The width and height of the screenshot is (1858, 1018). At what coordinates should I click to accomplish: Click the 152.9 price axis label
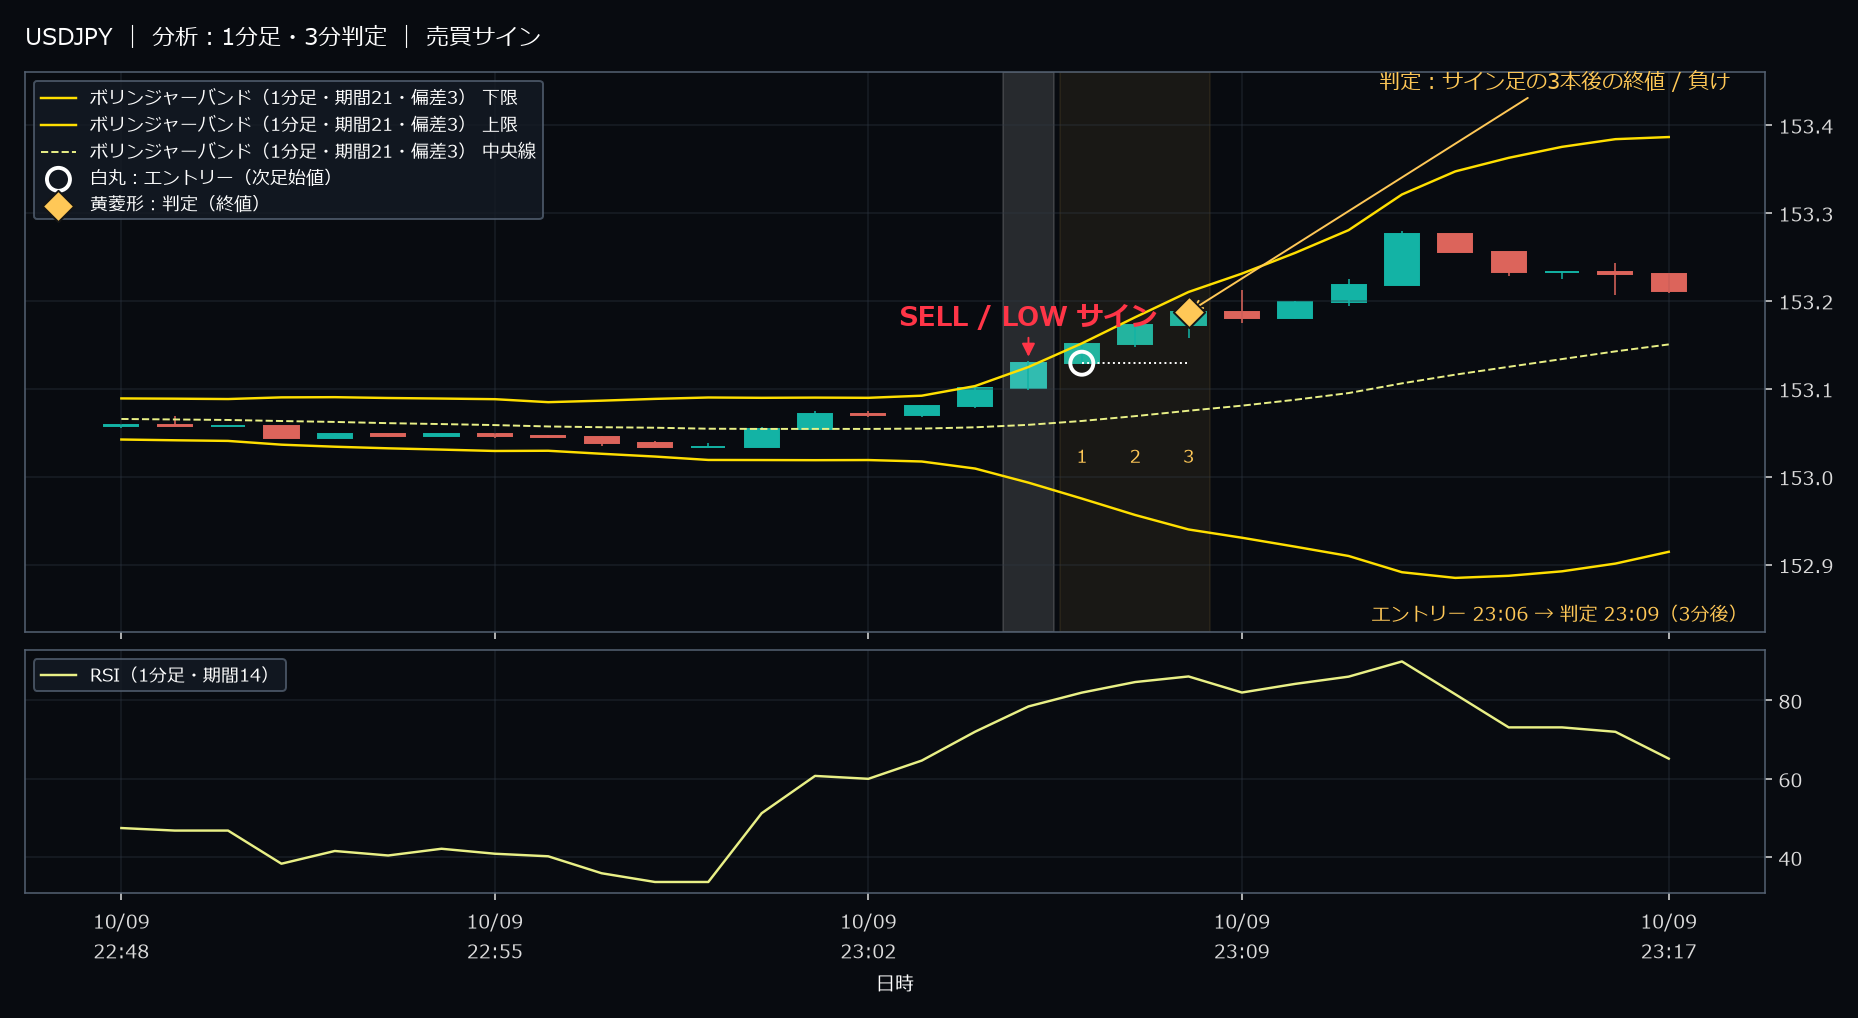[x=1806, y=567]
